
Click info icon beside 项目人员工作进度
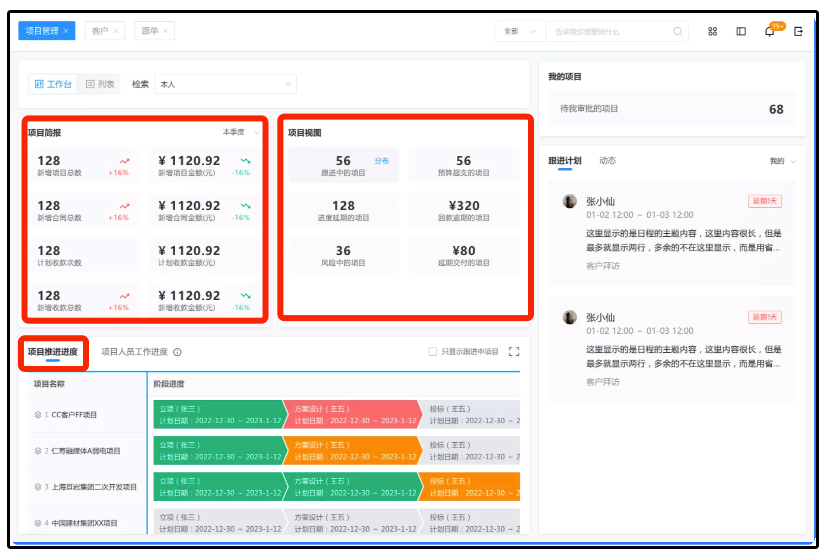coord(178,352)
